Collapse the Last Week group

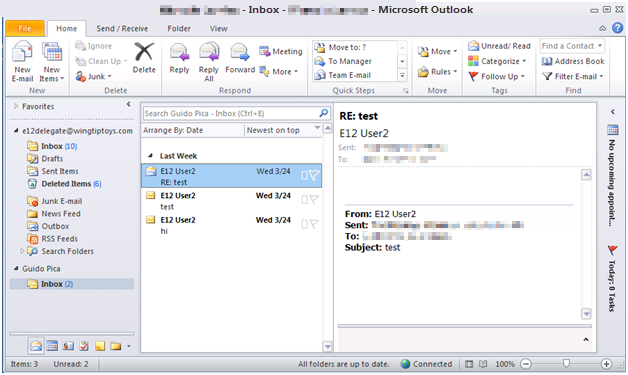(151, 156)
